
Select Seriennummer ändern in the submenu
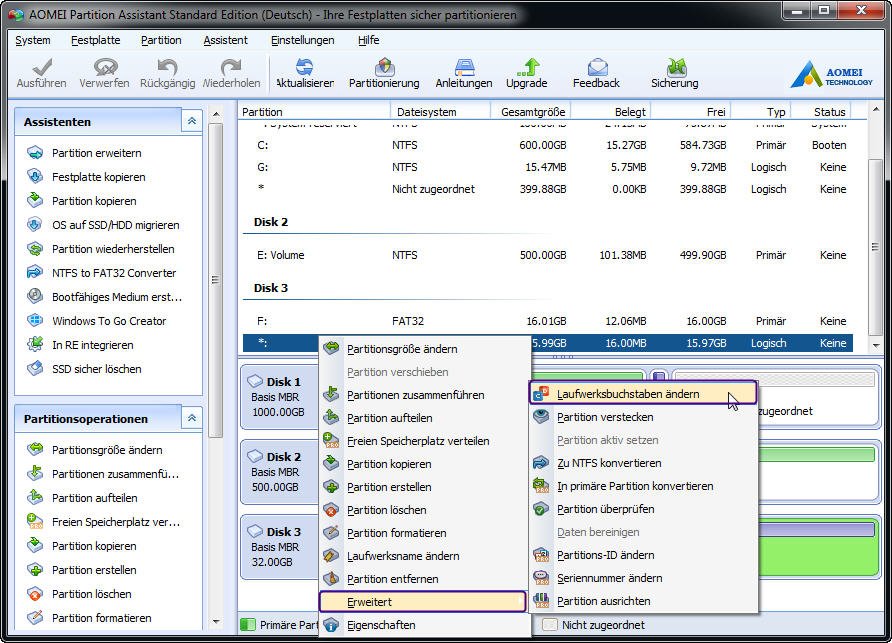(643, 578)
